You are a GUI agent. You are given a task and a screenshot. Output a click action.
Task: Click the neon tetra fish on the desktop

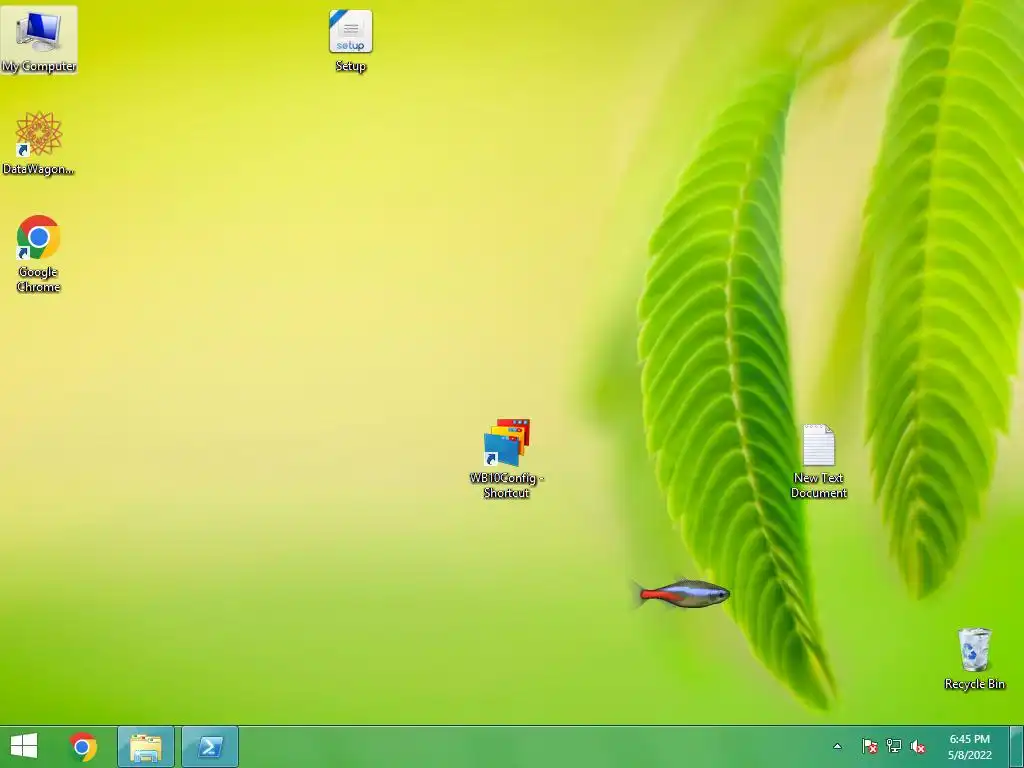681,594
